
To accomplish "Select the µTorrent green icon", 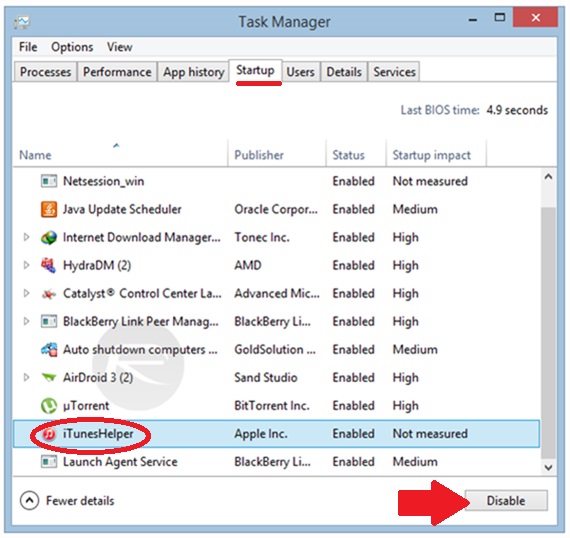I will (x=49, y=406).
